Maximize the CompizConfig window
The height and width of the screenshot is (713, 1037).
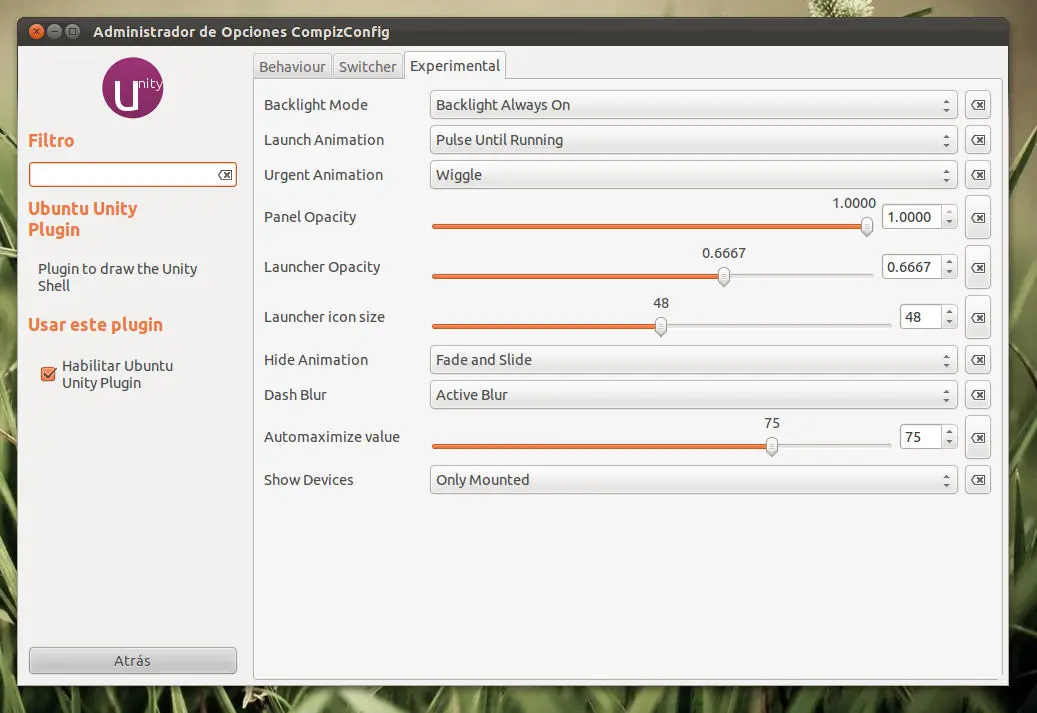click(x=73, y=31)
